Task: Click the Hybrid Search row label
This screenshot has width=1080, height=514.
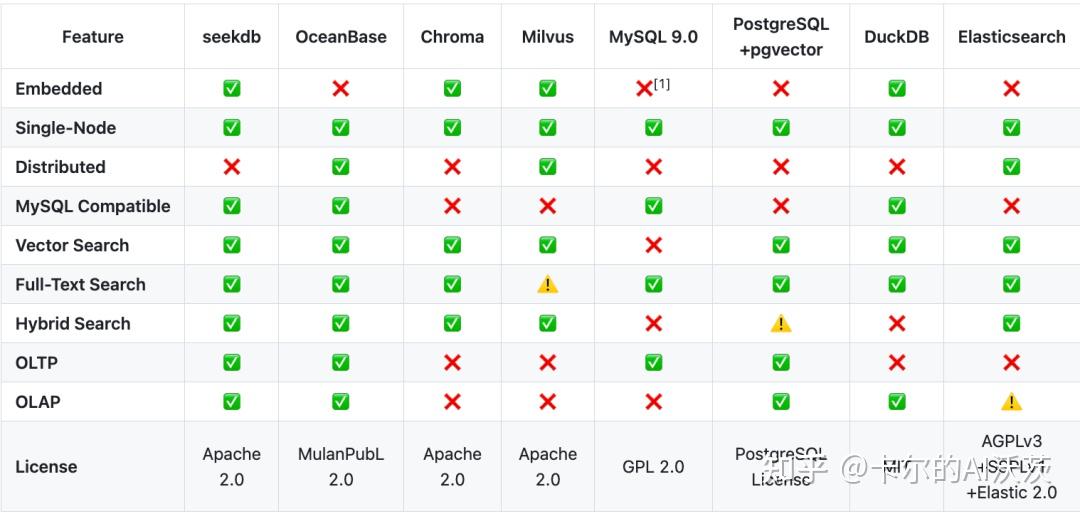Action: click(x=73, y=324)
